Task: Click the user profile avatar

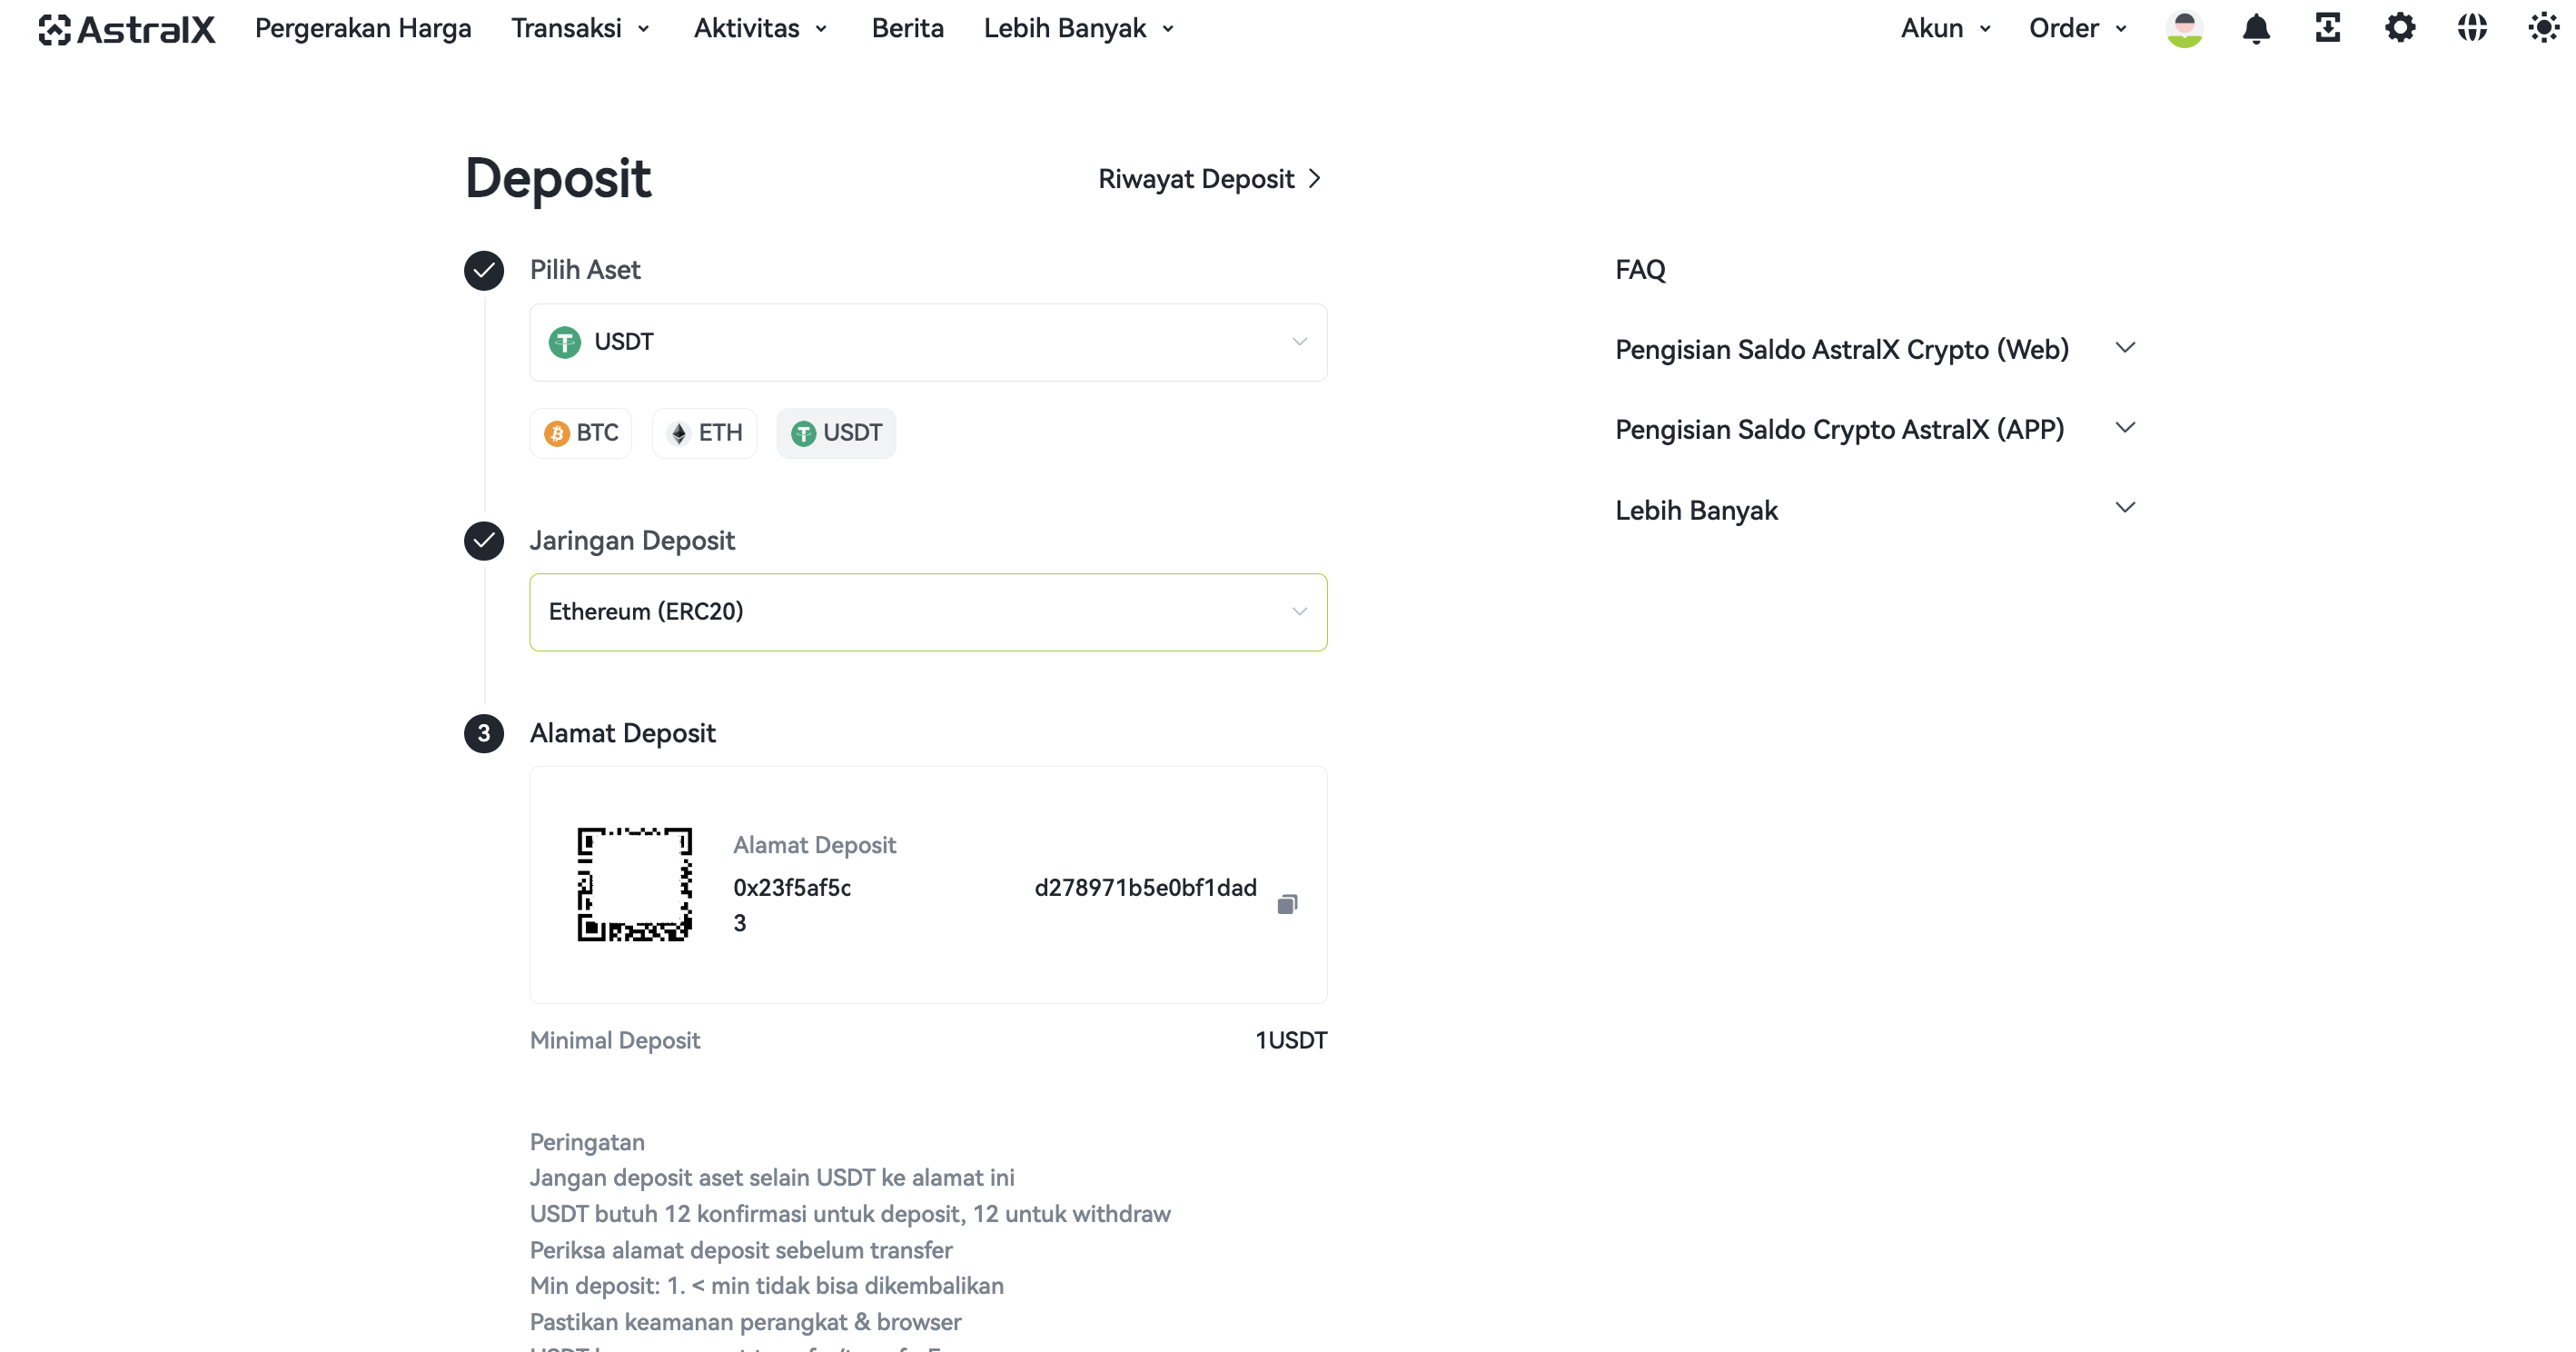Action: pyautogui.click(x=2184, y=29)
